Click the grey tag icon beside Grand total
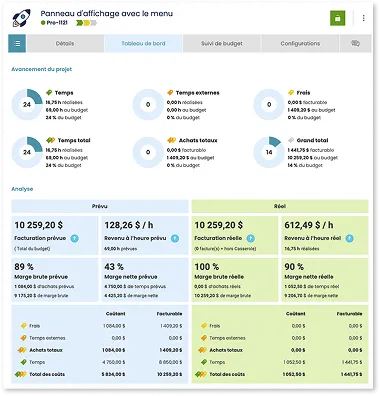Screen dimensions: 380x396 click(x=291, y=140)
